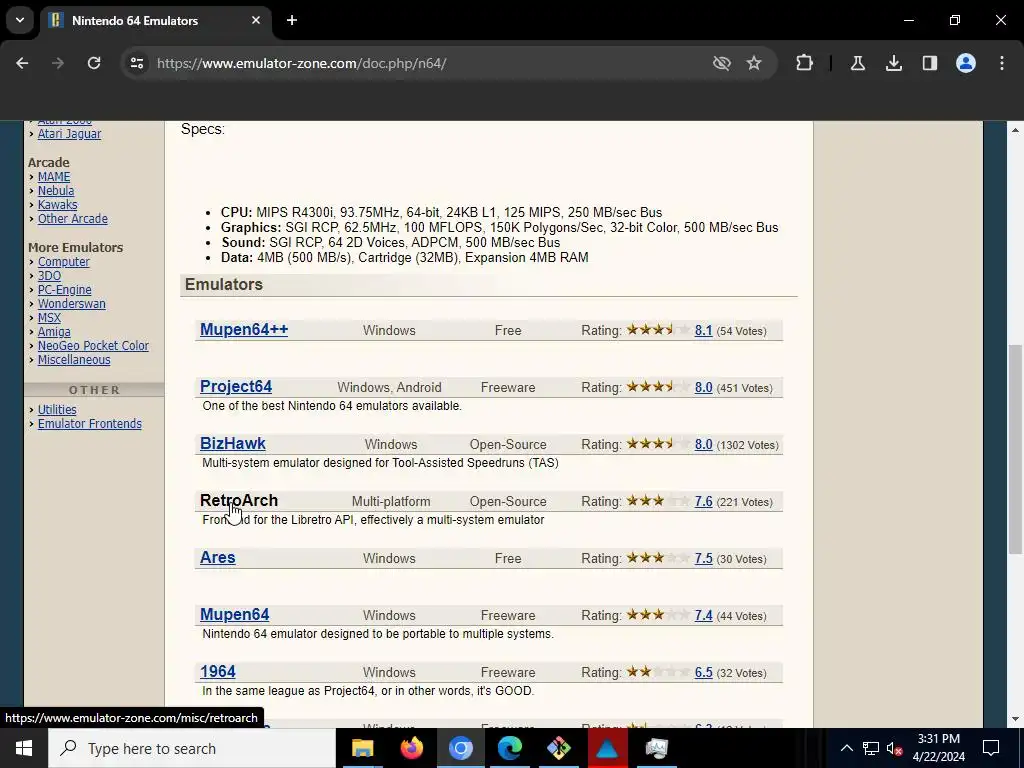
Task: Click the 7.4 rating for Mupen64
Action: pos(703,616)
